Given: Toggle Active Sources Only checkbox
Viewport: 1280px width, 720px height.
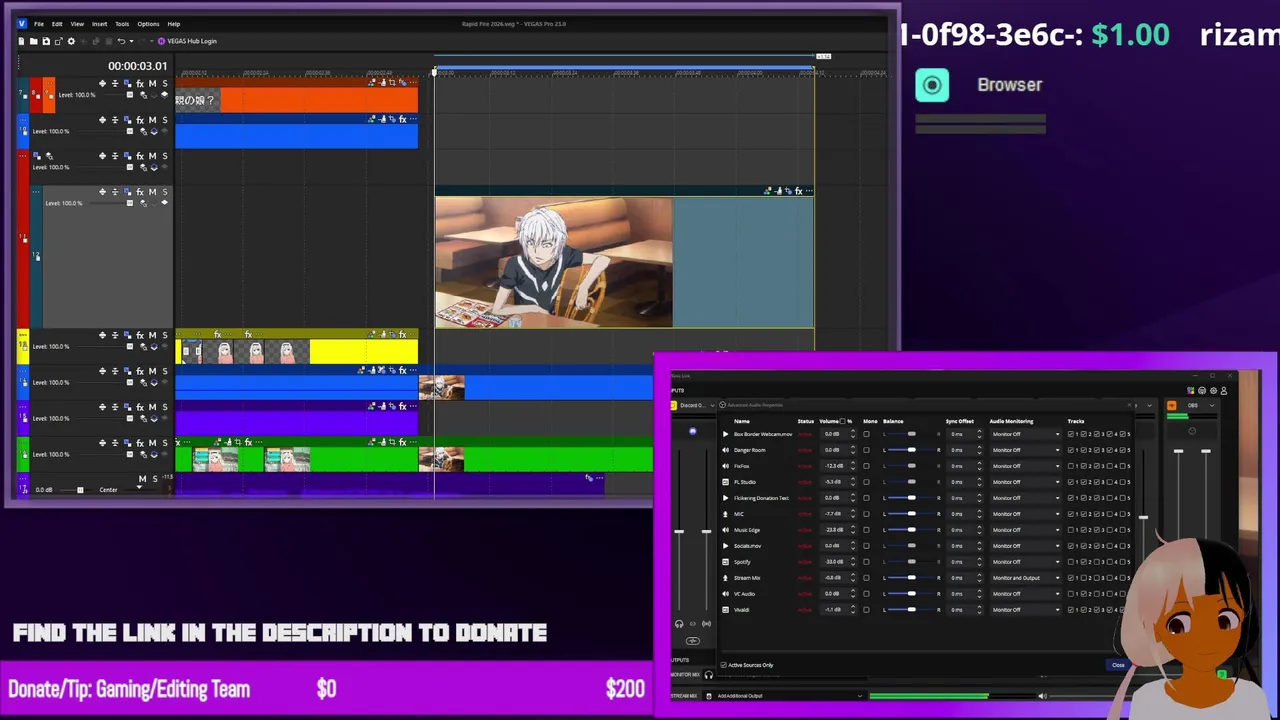Looking at the screenshot, I should point(723,665).
